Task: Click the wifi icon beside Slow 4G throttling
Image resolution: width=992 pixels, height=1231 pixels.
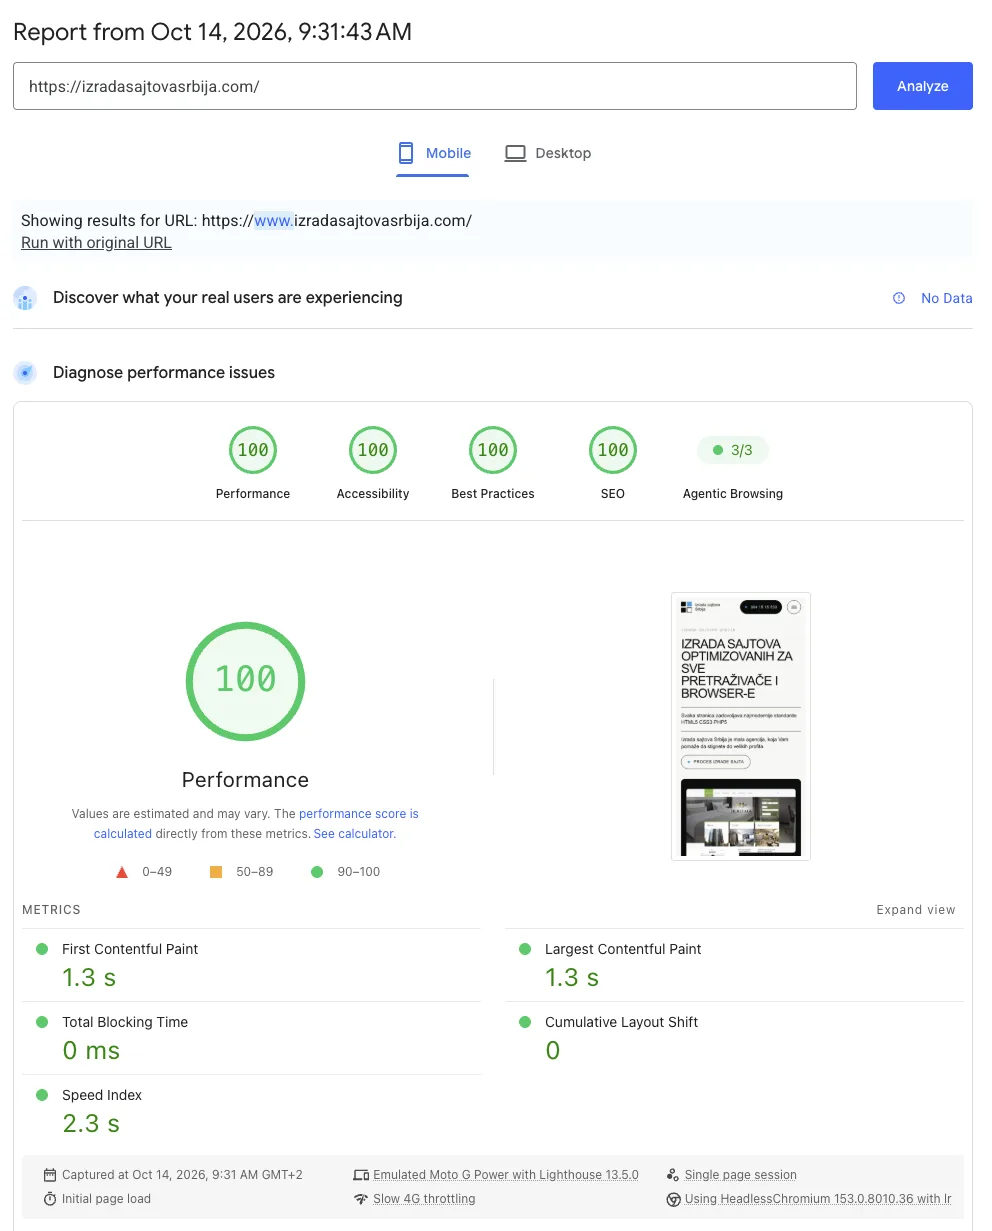Action: point(361,1199)
